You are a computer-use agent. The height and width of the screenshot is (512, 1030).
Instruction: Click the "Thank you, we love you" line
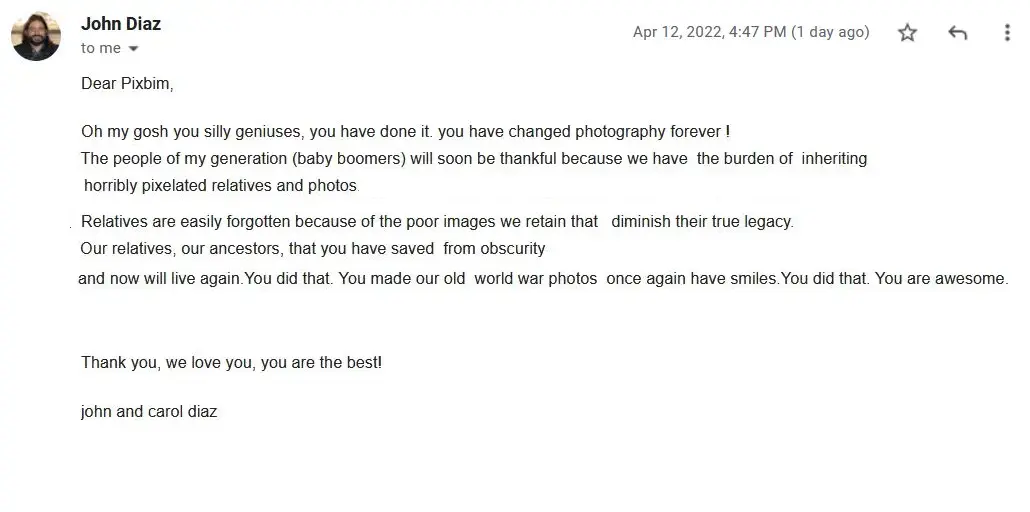click(231, 362)
